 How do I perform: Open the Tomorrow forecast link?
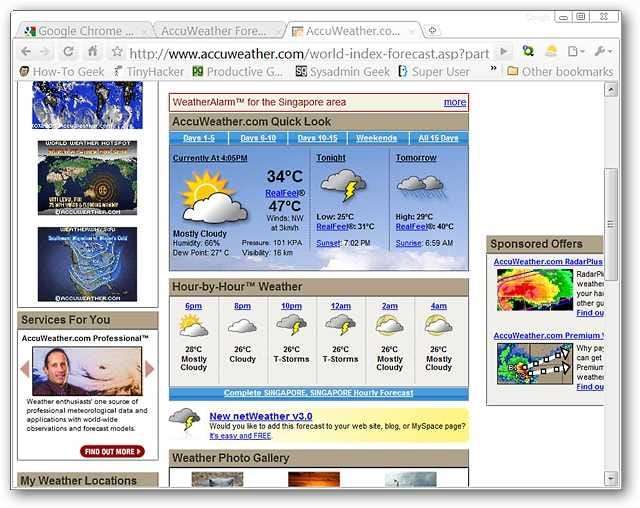[x=416, y=158]
